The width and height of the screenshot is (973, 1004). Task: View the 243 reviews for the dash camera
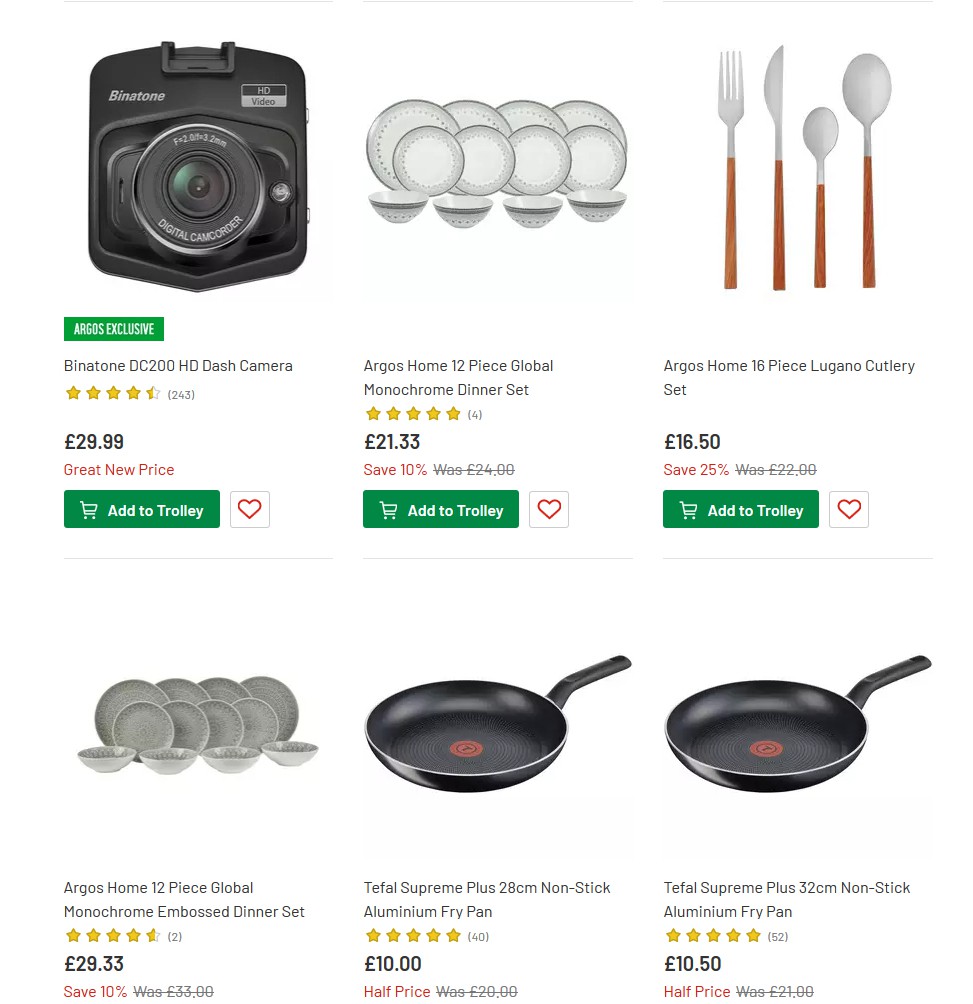point(181,394)
